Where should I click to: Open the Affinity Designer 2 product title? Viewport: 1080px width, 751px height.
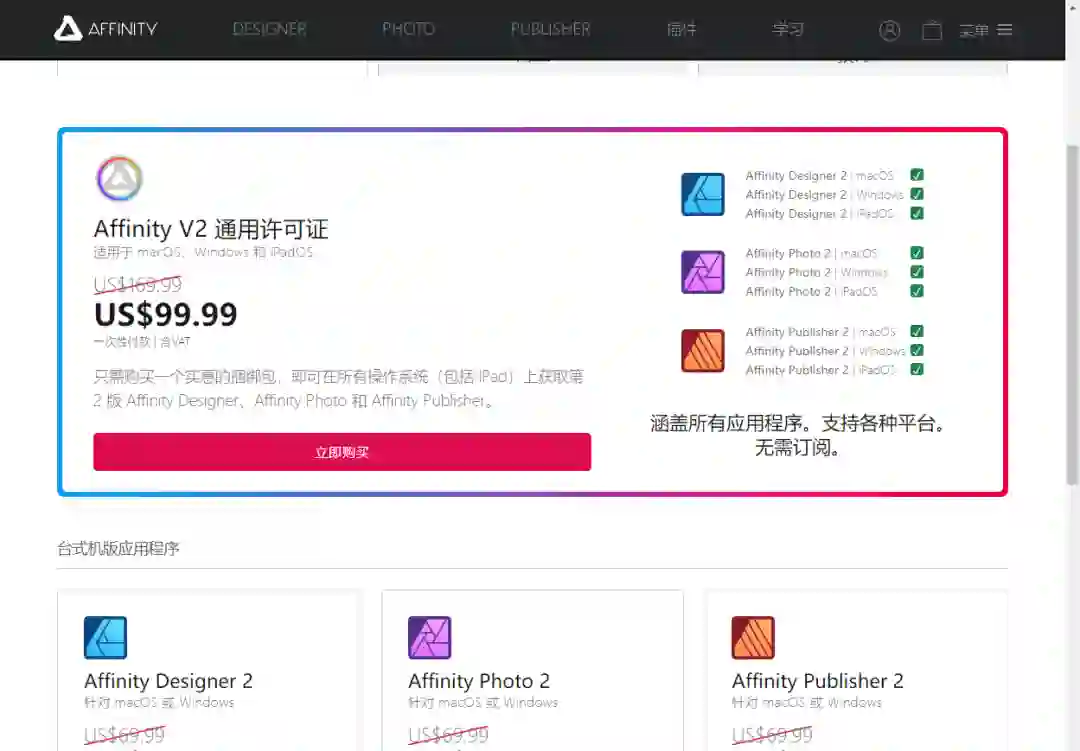click(168, 681)
